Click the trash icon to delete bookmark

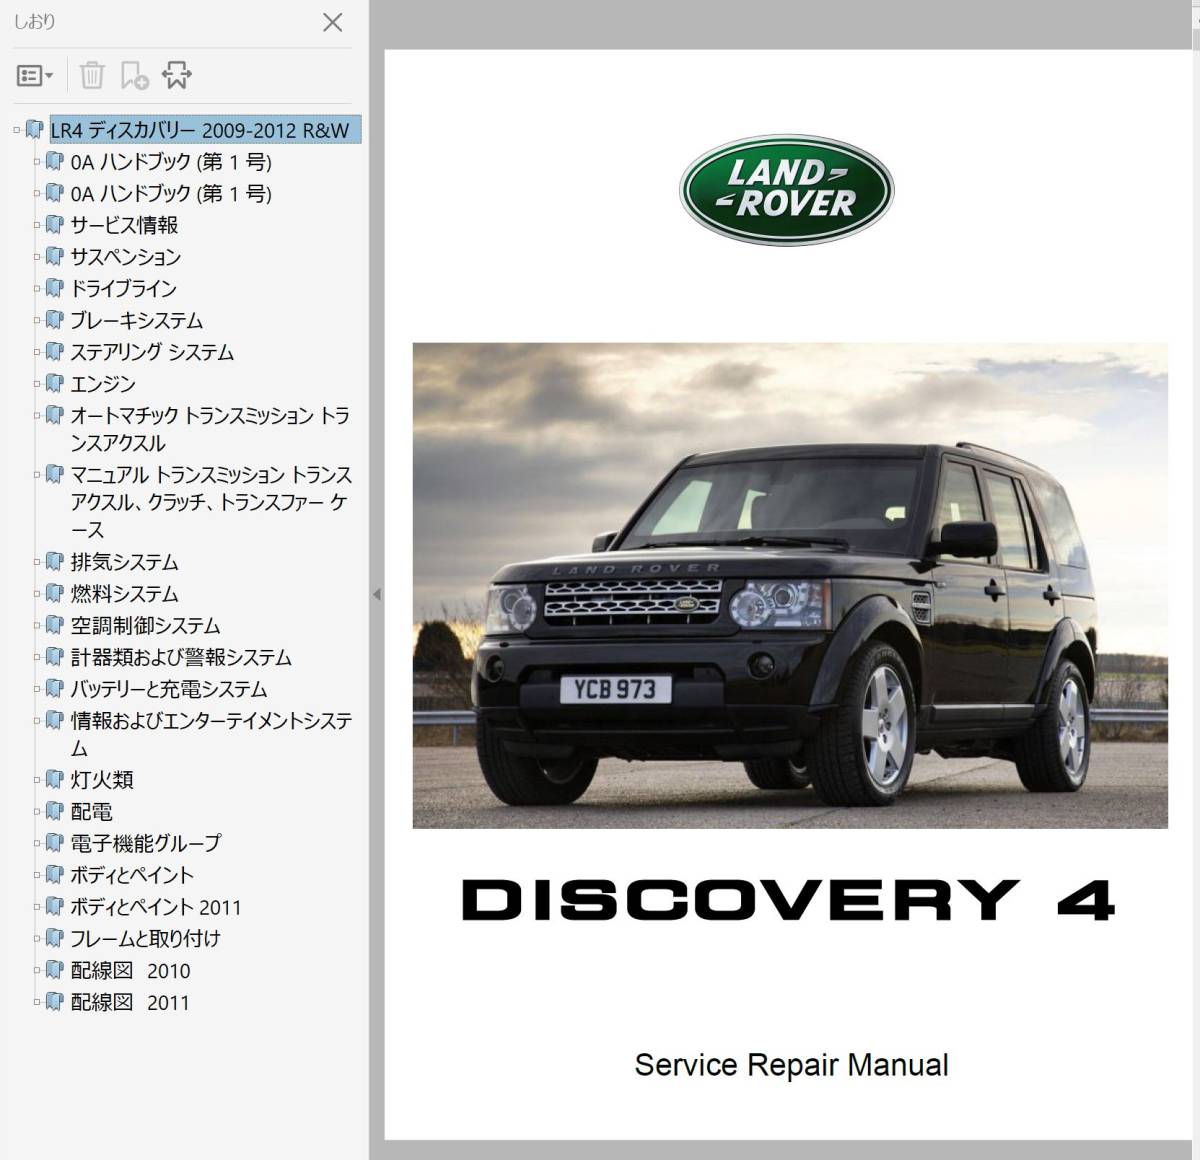[x=92, y=75]
